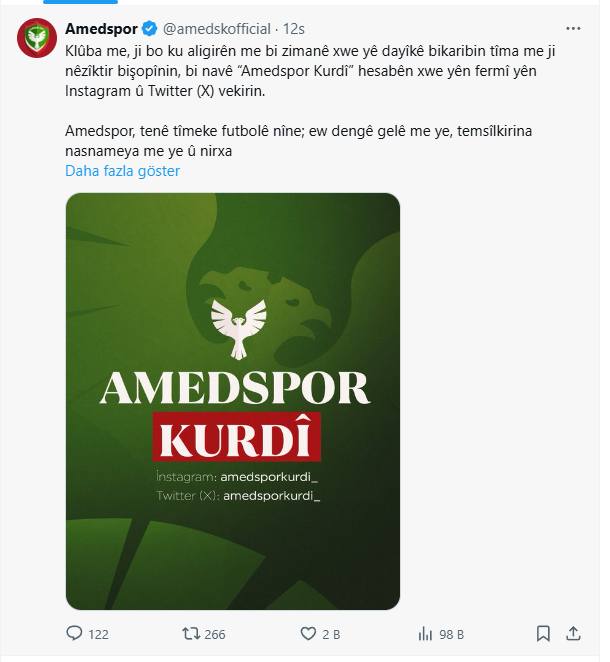Open the three-dot more options menu
The image size is (610, 662).
pos(573,28)
